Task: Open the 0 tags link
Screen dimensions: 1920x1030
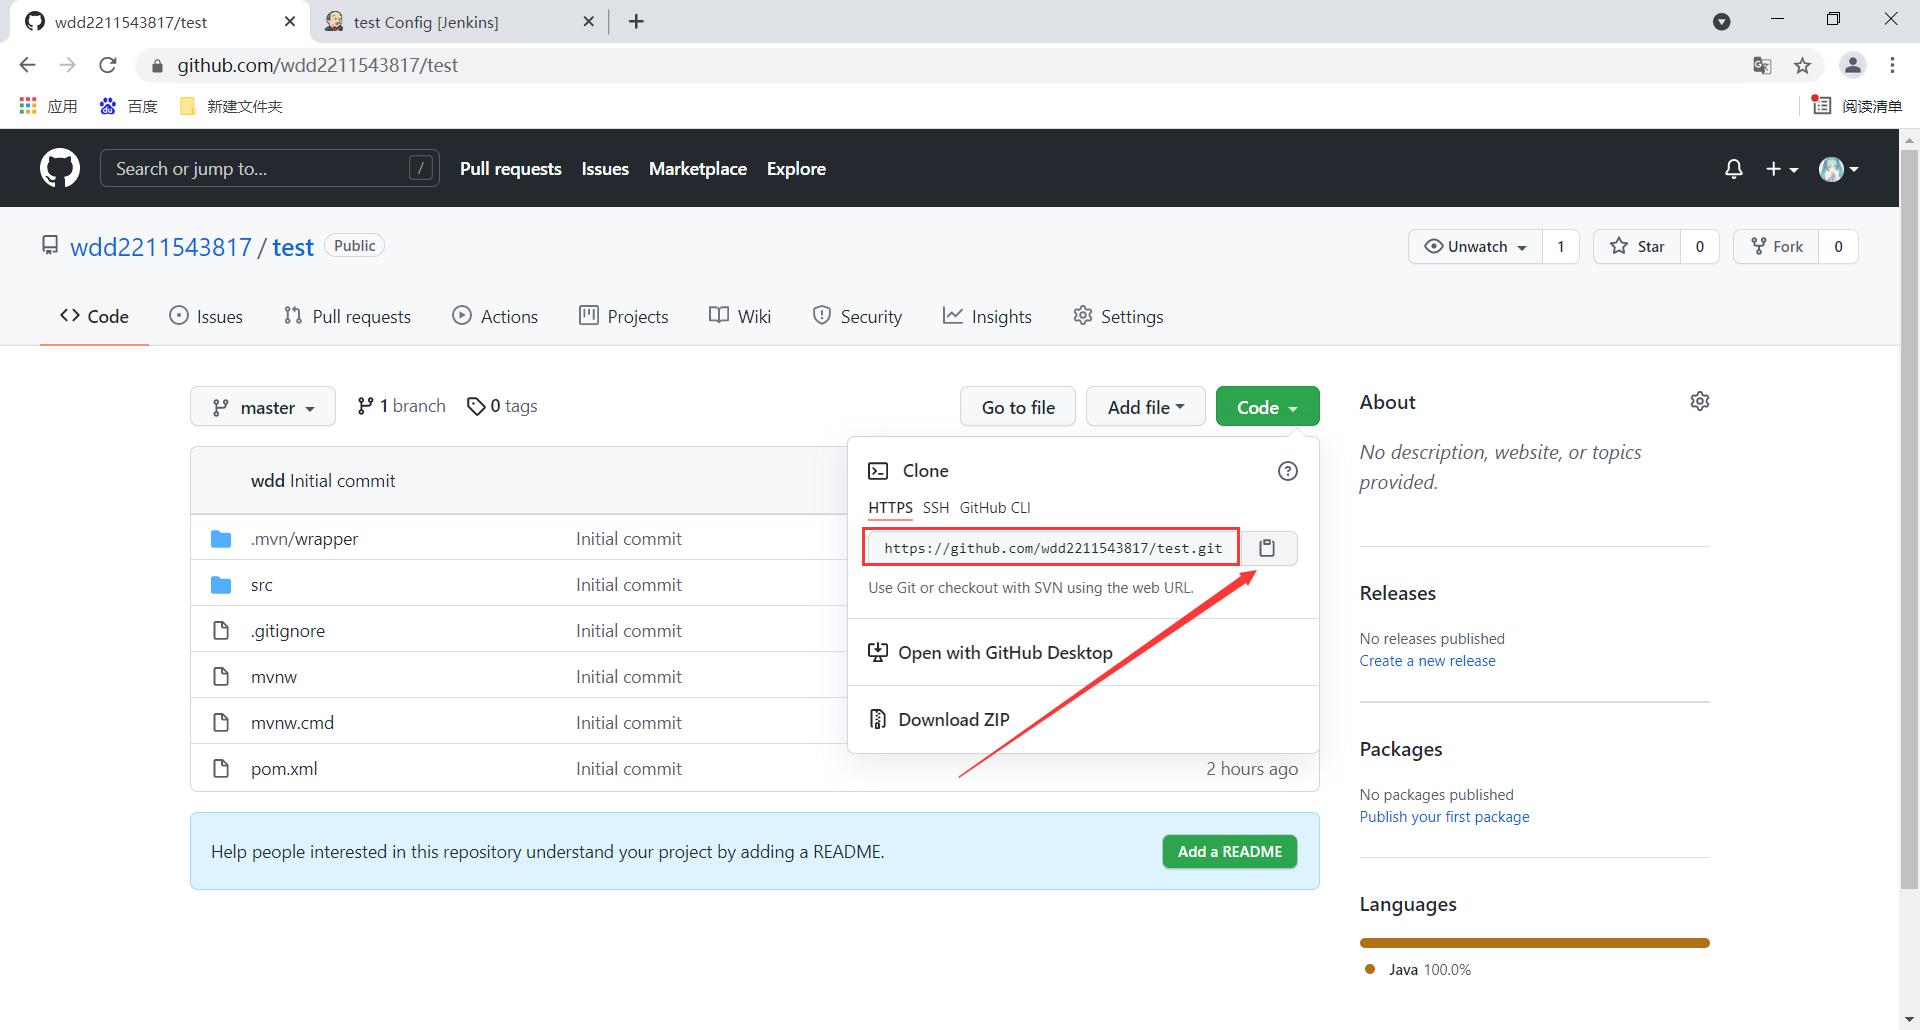Action: (x=502, y=406)
